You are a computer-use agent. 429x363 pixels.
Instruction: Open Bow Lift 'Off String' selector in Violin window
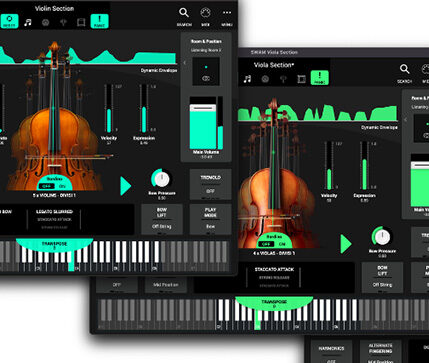[x=162, y=219]
